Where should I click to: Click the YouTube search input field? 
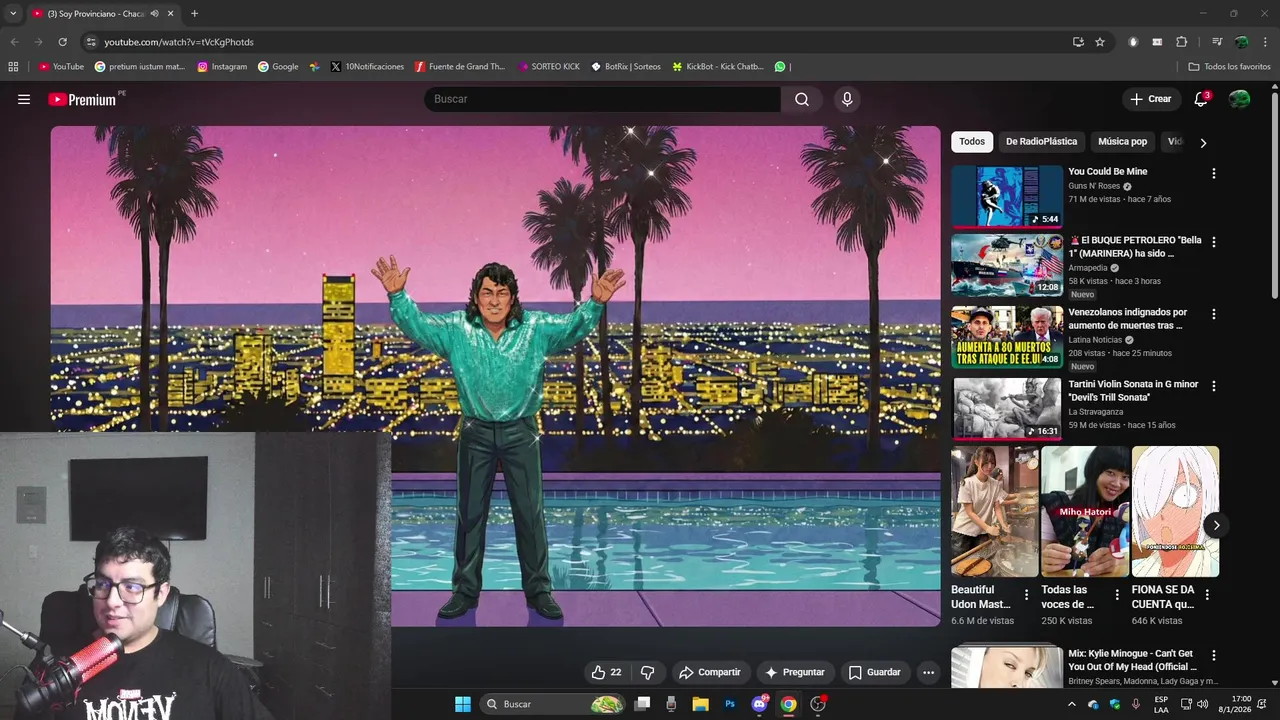point(602,99)
